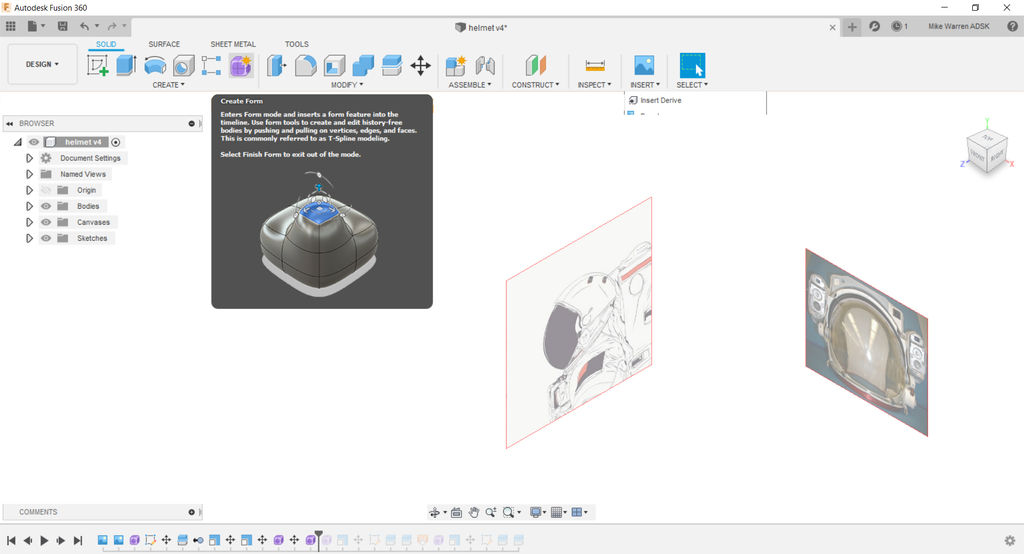Select the Fillet tool

click(305, 65)
